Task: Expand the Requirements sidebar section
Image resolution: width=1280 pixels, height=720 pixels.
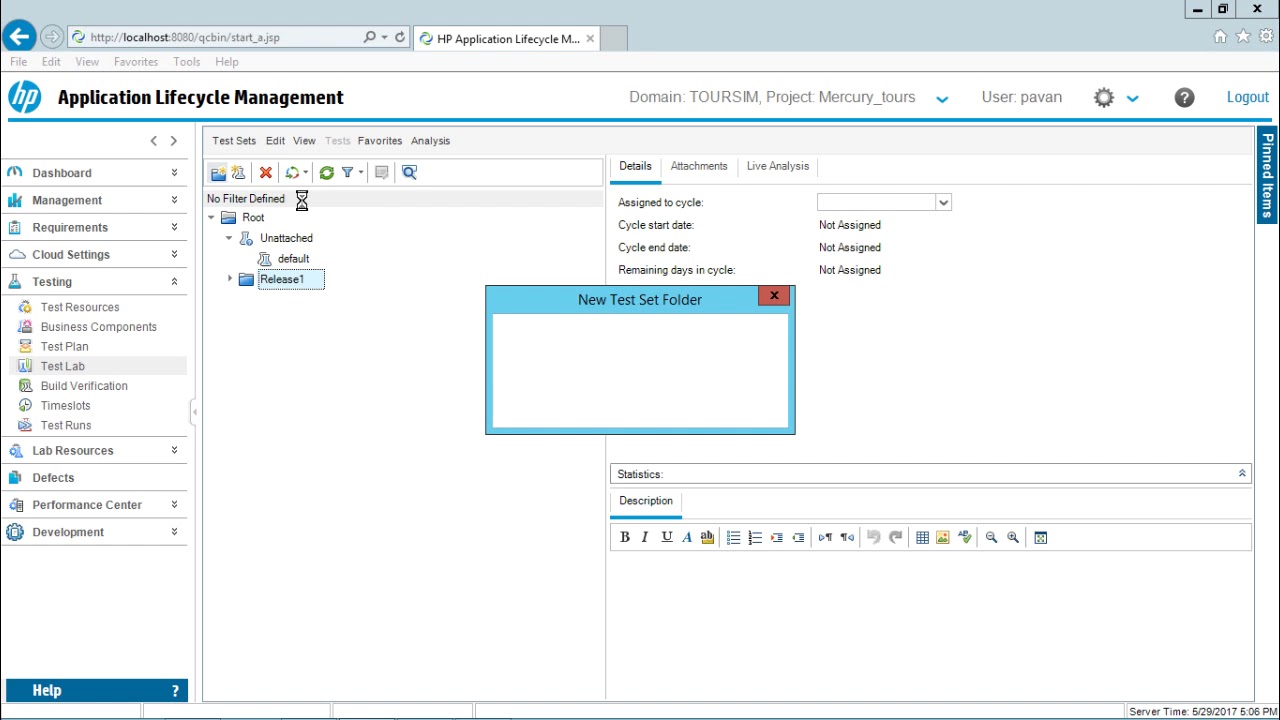Action: [174, 227]
